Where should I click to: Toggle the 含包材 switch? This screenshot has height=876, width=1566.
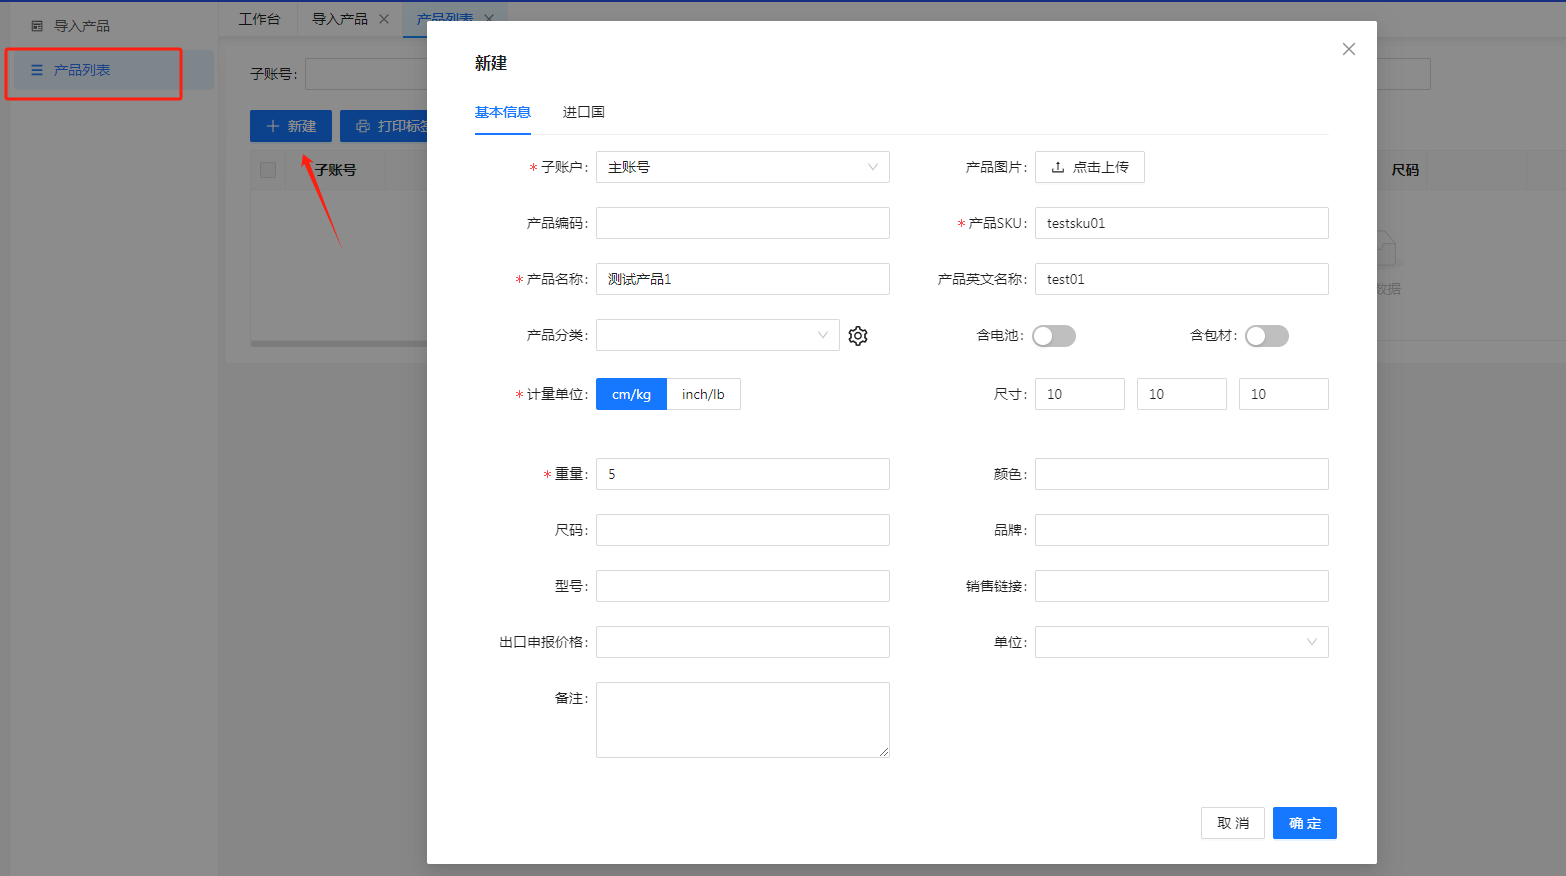point(1267,336)
